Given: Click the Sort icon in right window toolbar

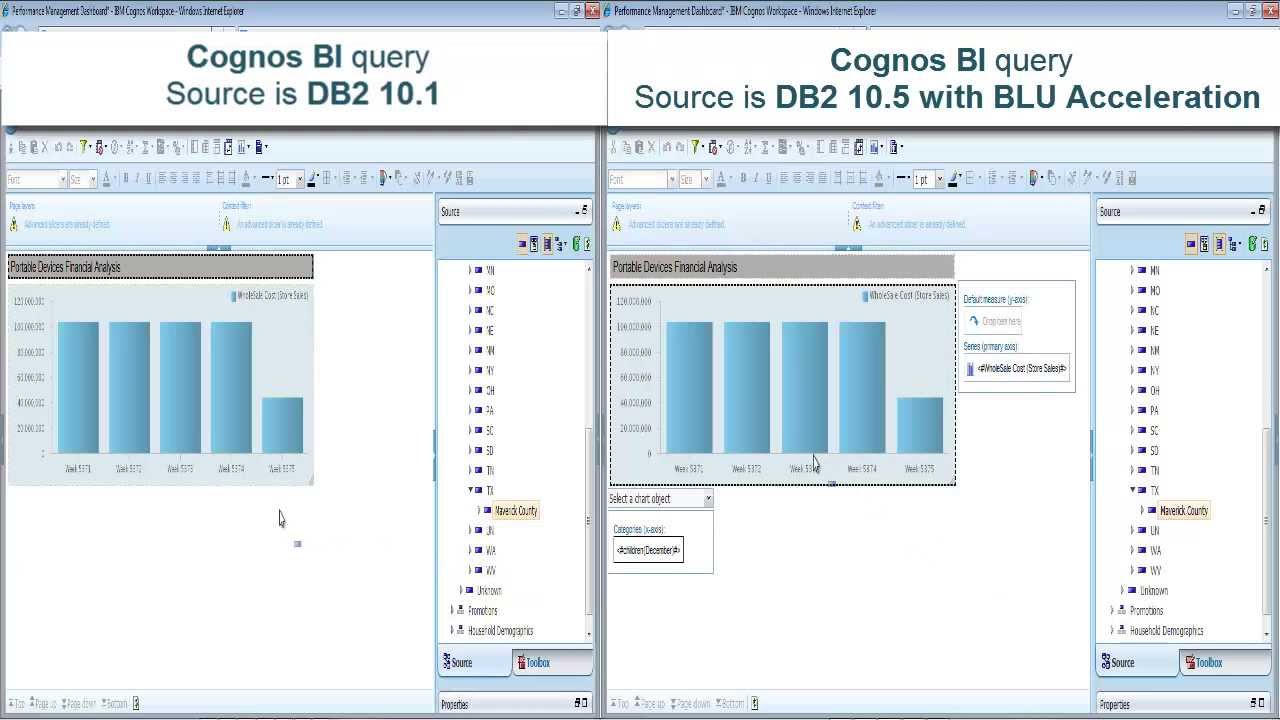Looking at the screenshot, I should pyautogui.click(x=747, y=147).
